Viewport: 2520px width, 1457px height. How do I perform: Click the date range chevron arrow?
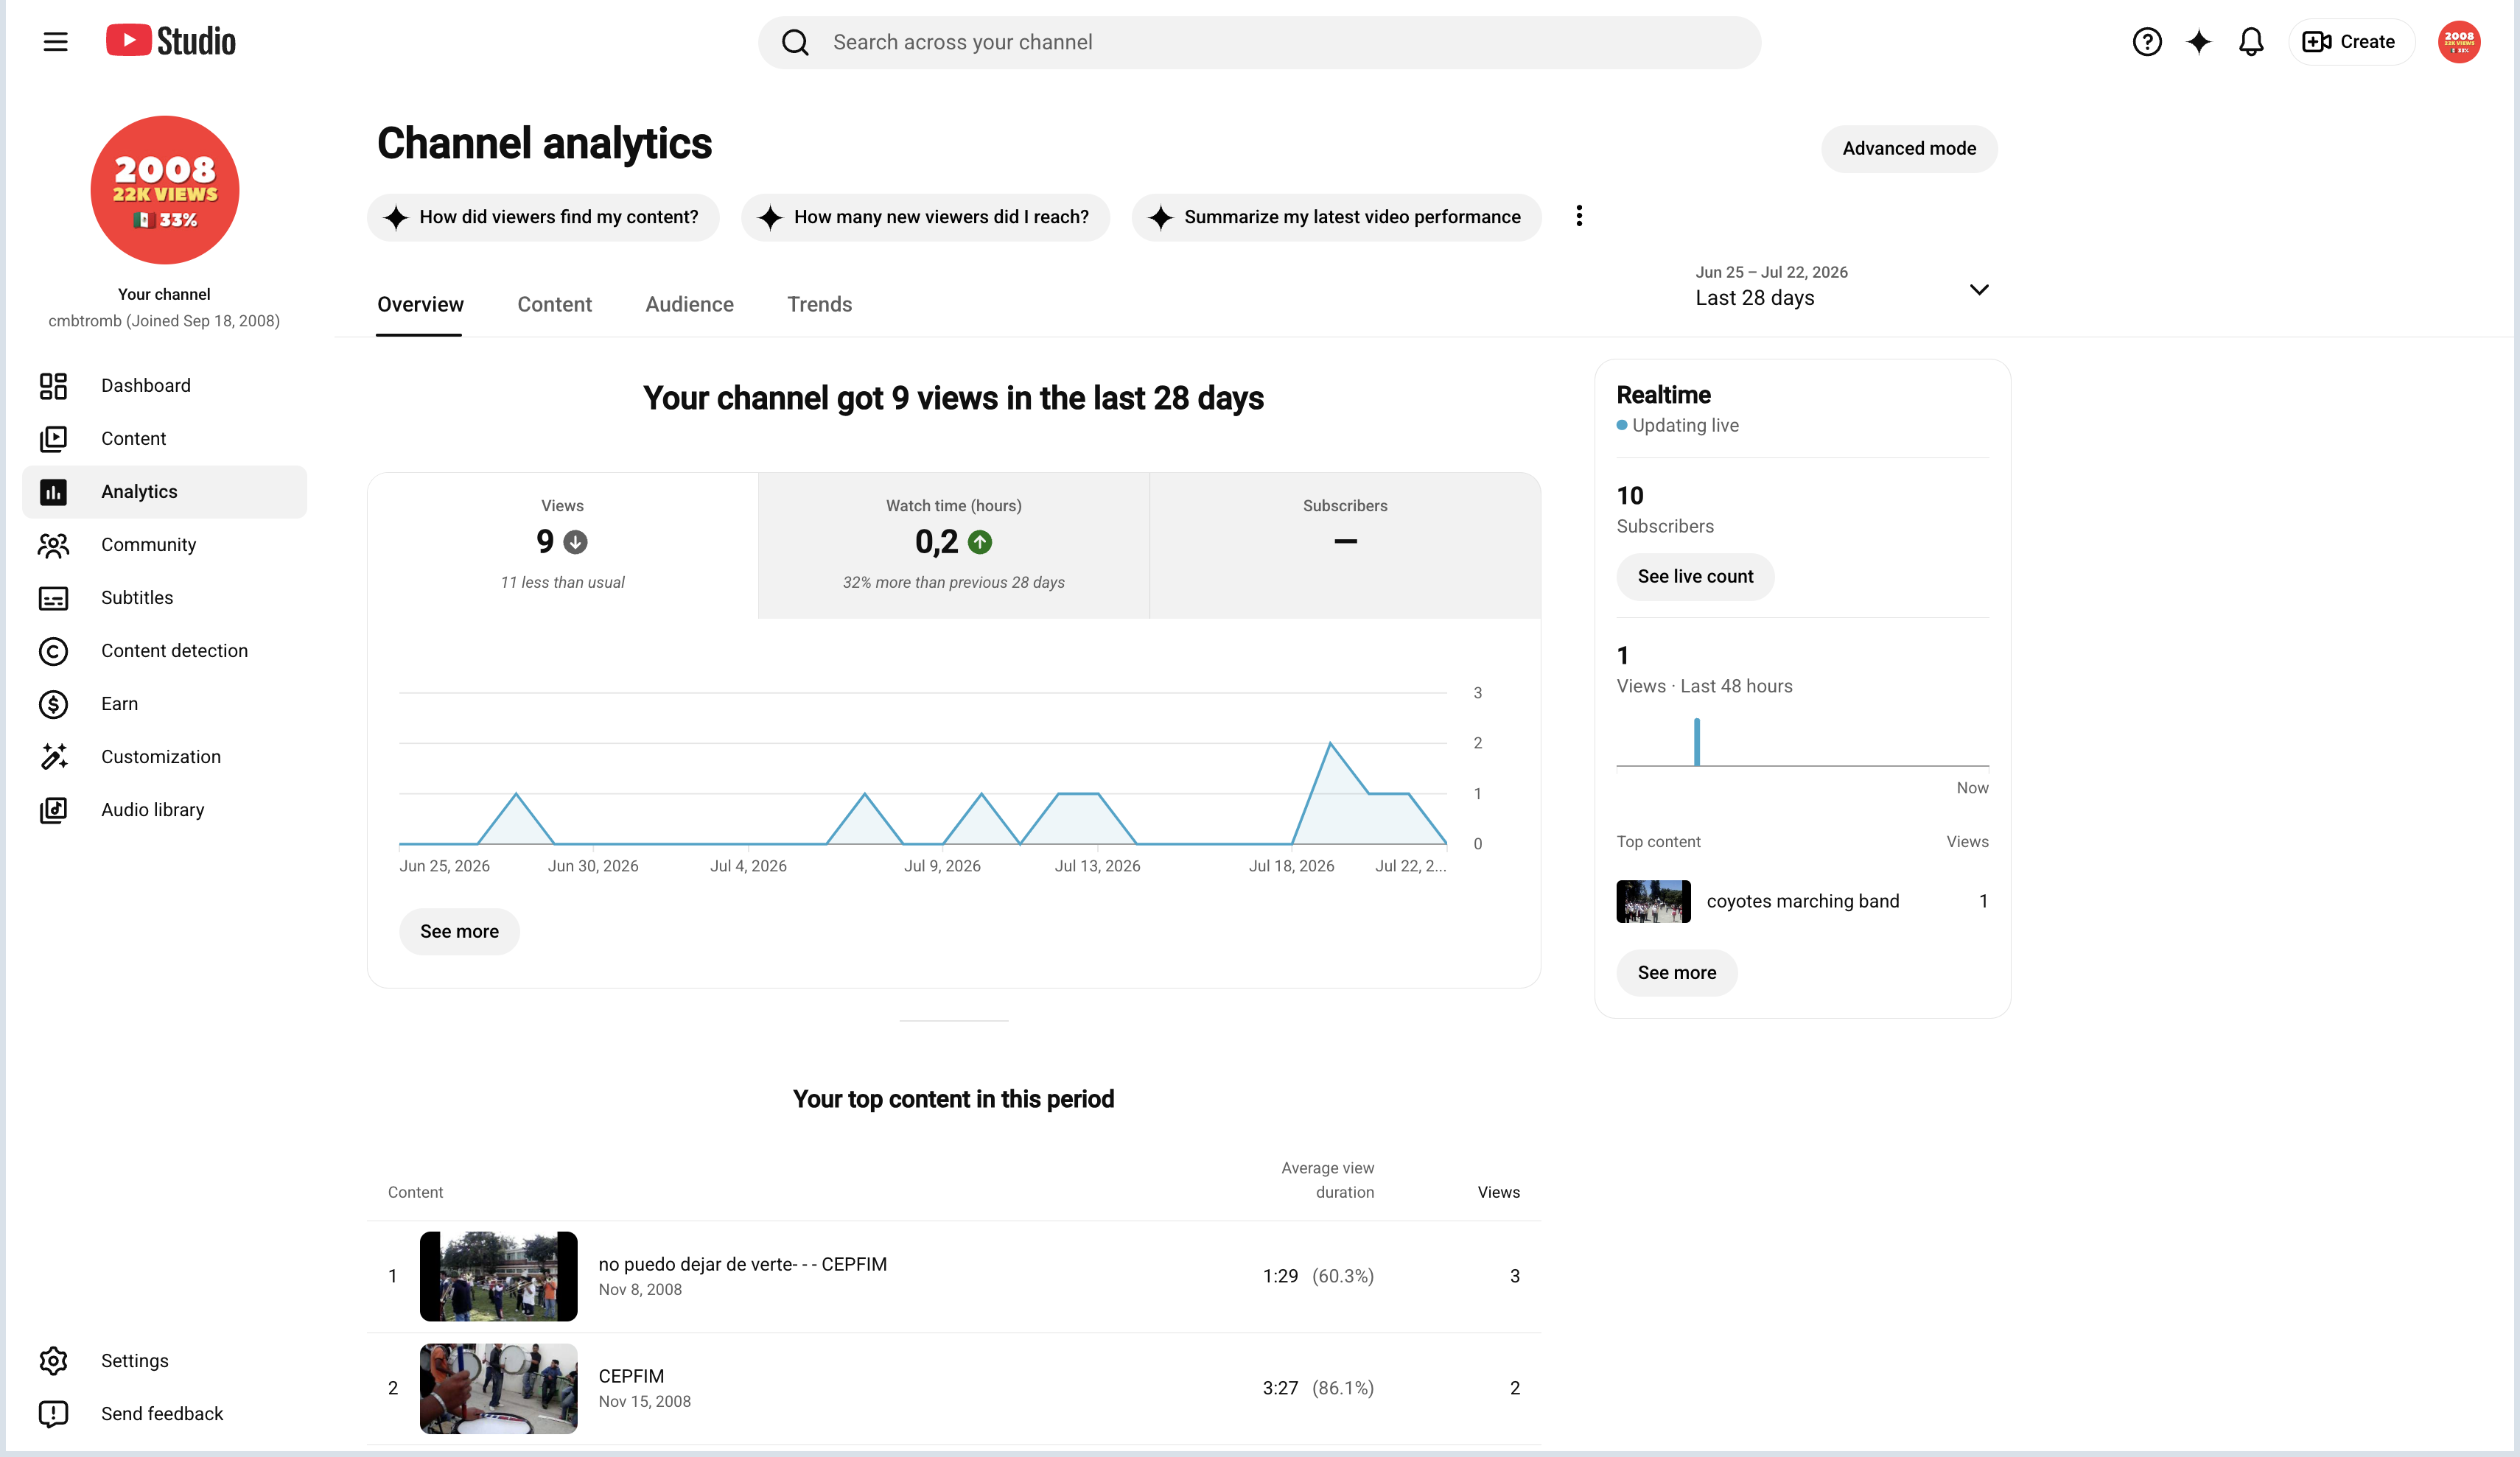click(1978, 290)
